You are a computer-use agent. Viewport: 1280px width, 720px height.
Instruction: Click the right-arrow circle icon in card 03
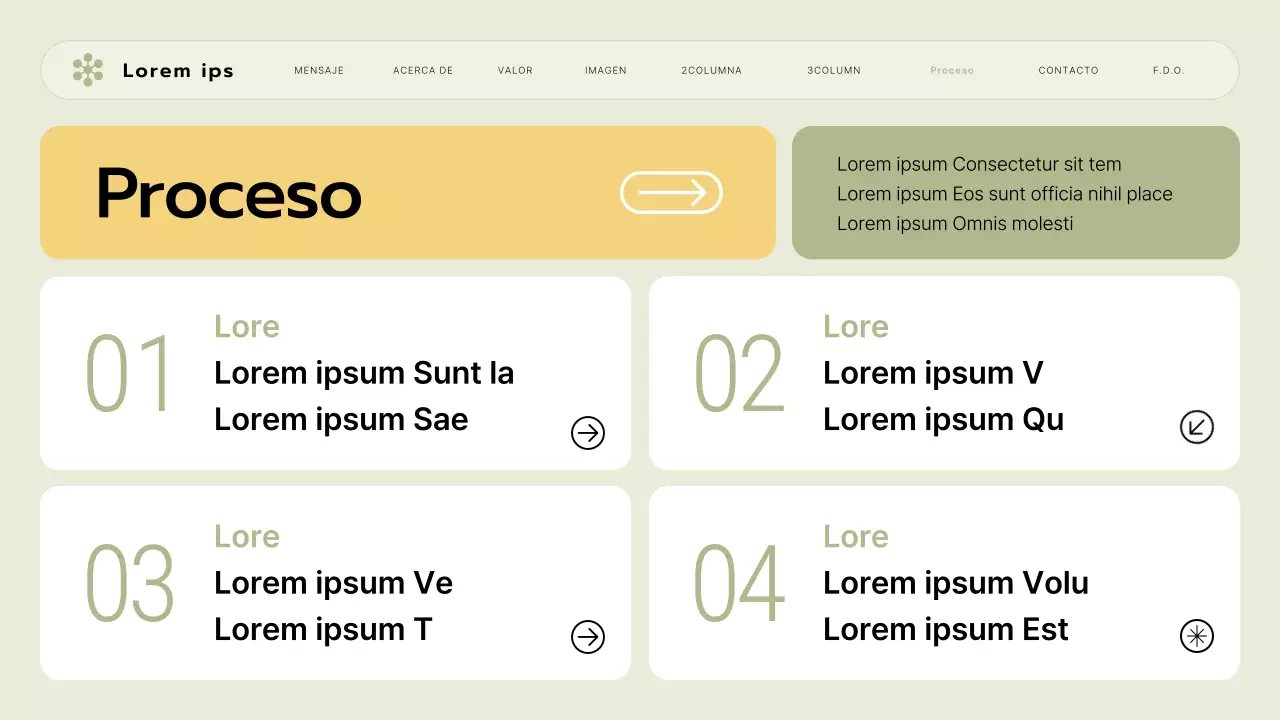588,637
